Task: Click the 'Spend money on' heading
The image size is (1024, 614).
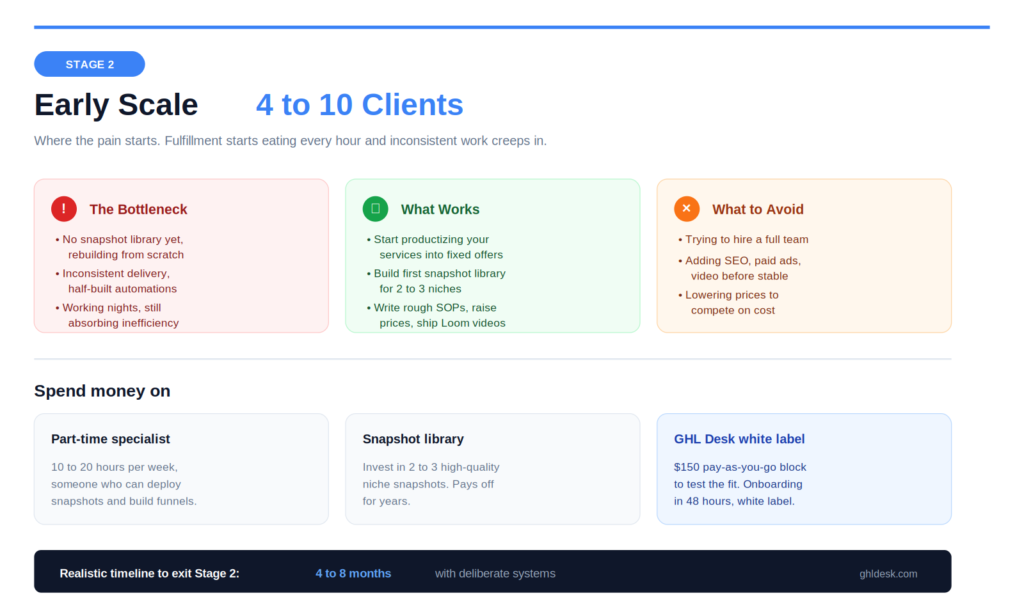Action: (x=103, y=391)
